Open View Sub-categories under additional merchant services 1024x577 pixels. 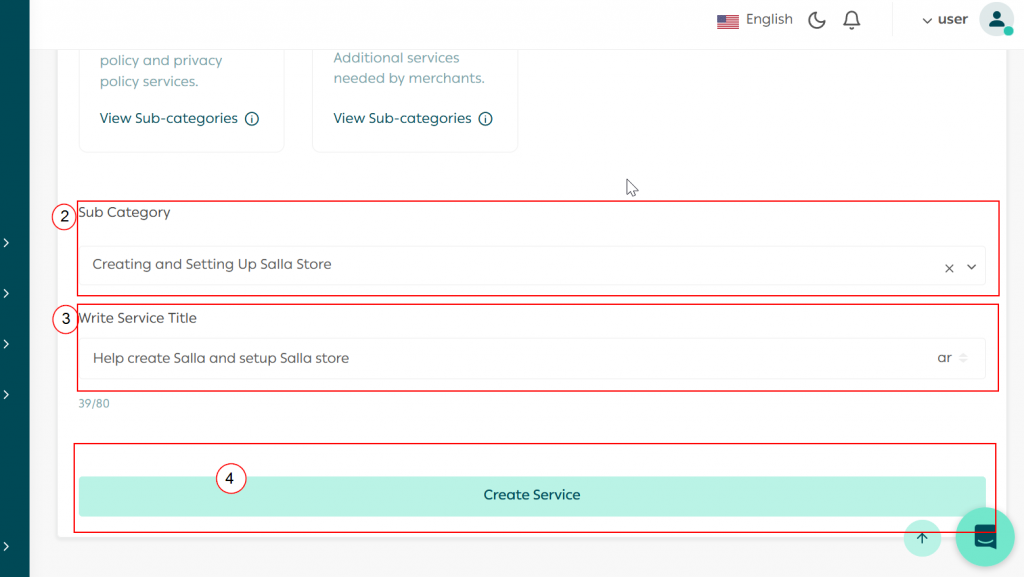[x=402, y=118]
